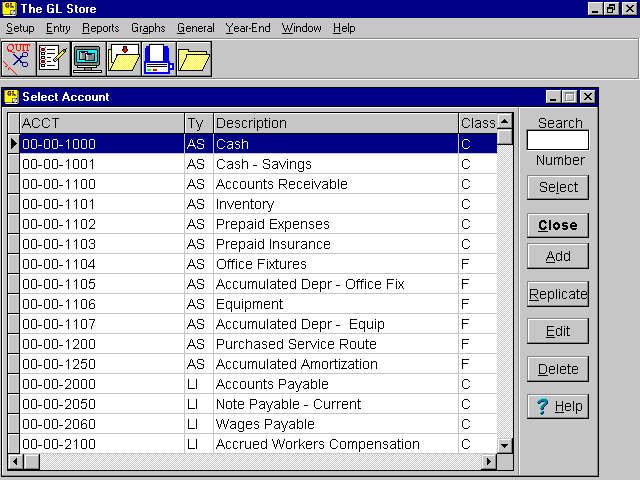Open the Year-End menu

(247, 28)
